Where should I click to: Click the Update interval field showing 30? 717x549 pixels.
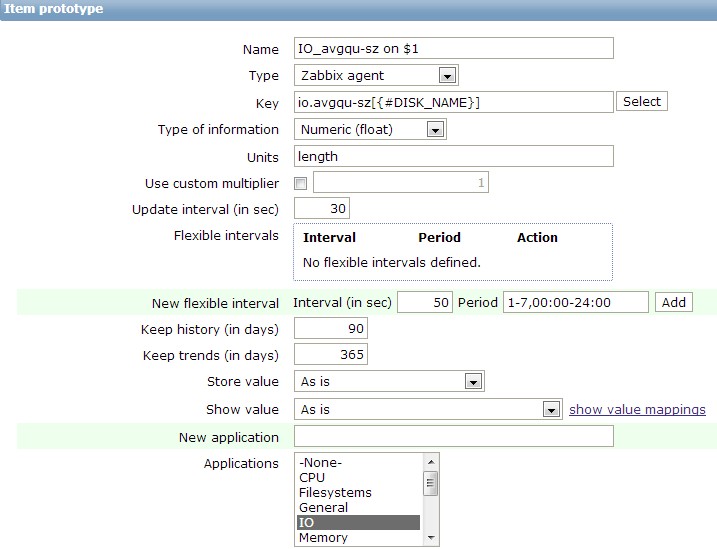pos(322,208)
